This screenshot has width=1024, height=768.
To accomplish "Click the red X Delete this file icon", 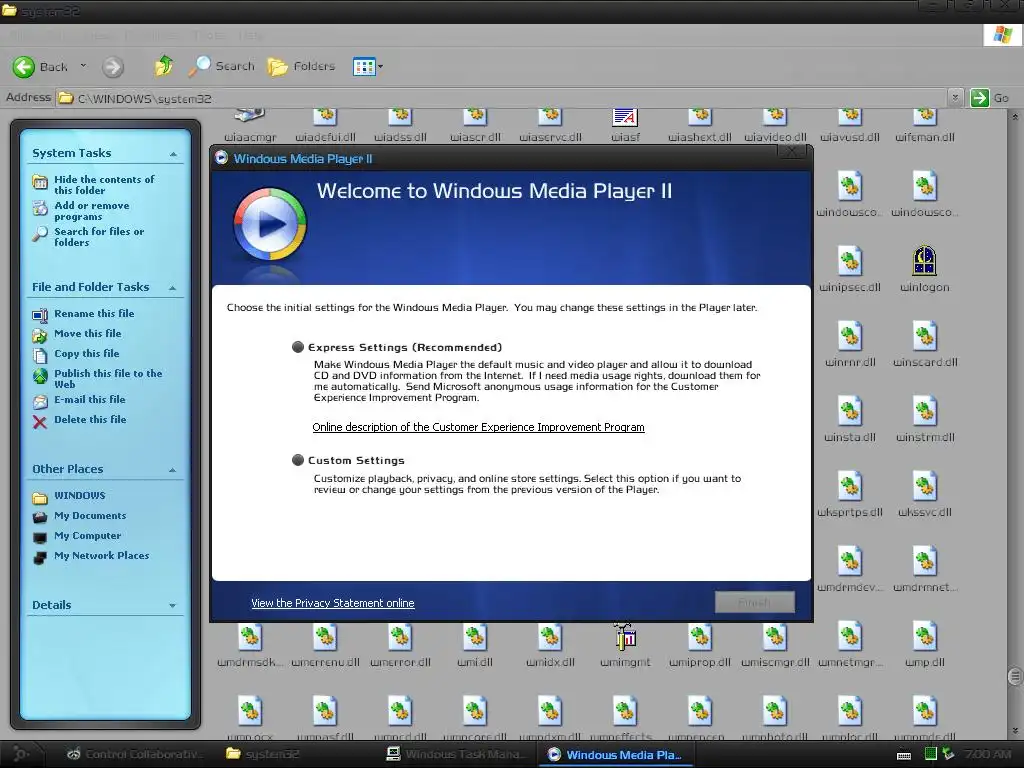I will 40,422.
